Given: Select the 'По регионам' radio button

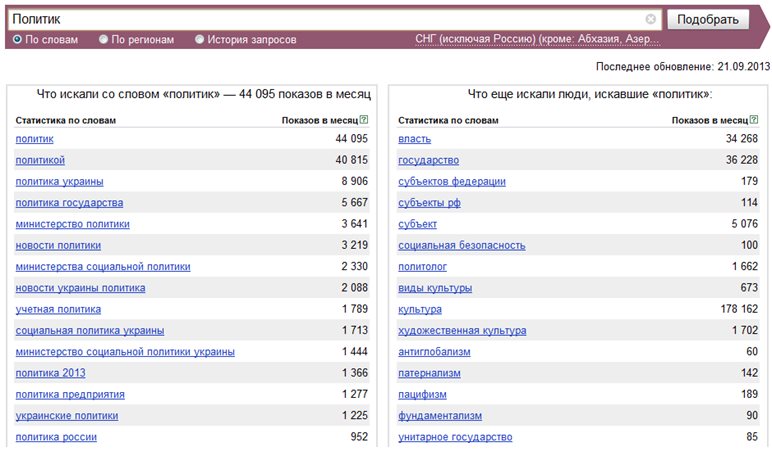Looking at the screenshot, I should (x=103, y=39).
